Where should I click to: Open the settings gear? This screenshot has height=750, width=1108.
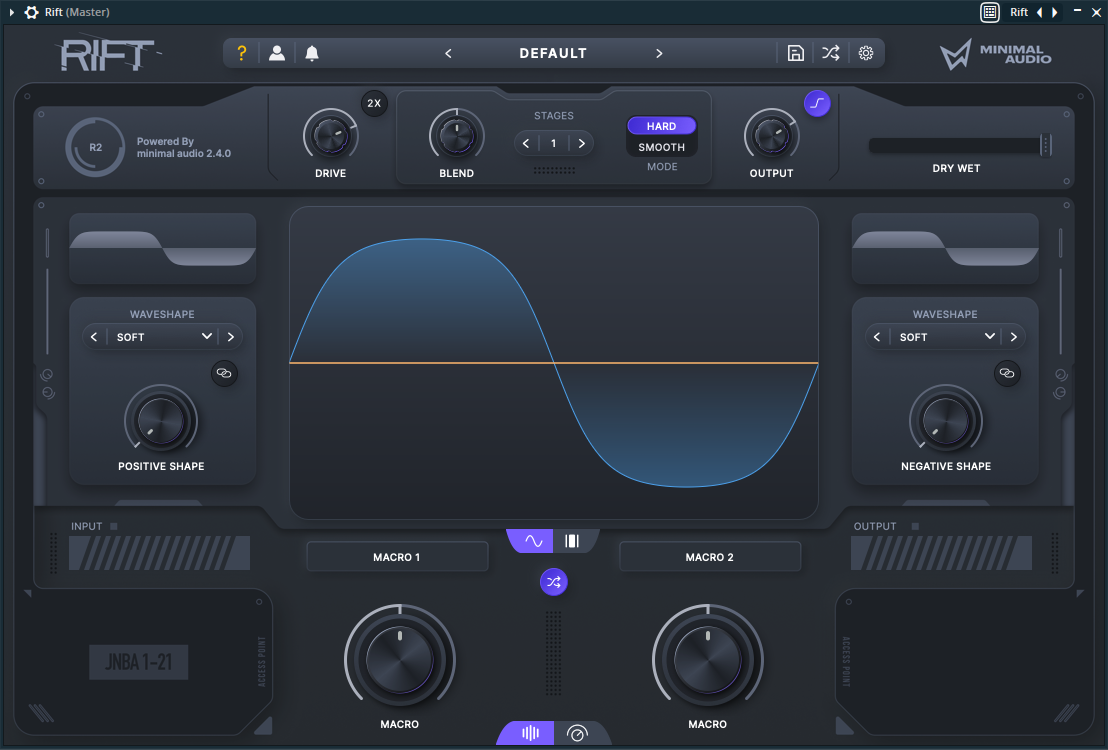(865, 53)
